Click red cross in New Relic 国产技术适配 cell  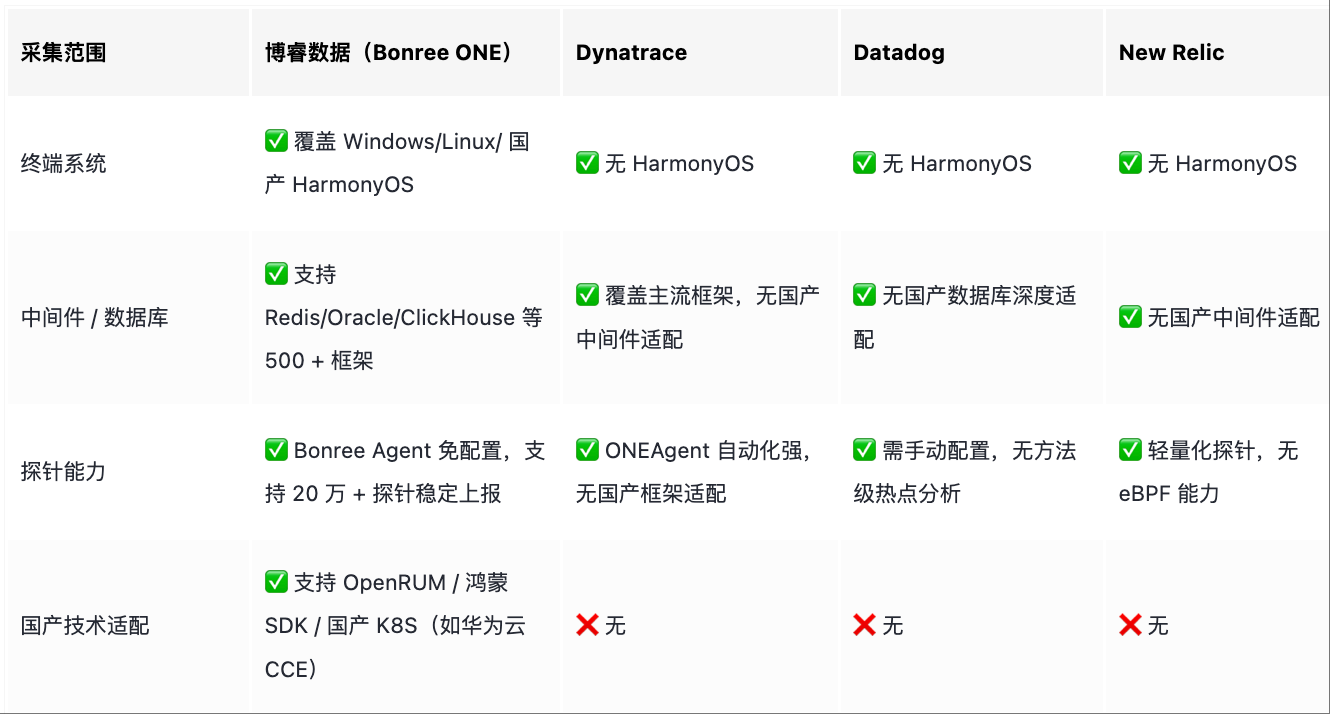[1131, 626]
